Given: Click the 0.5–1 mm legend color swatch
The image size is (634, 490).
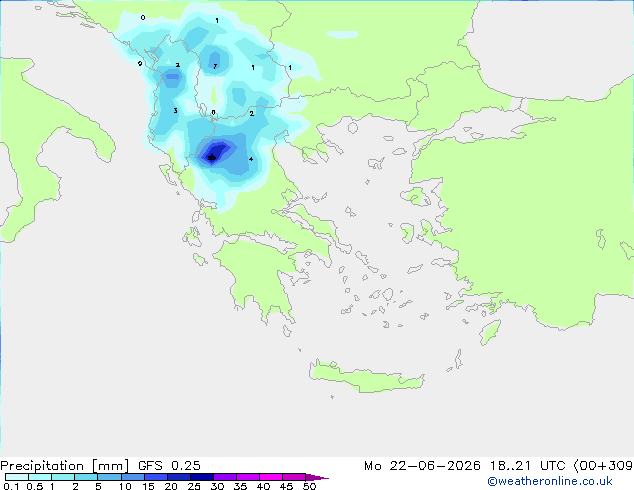Looking at the screenshot, I should tap(40, 477).
